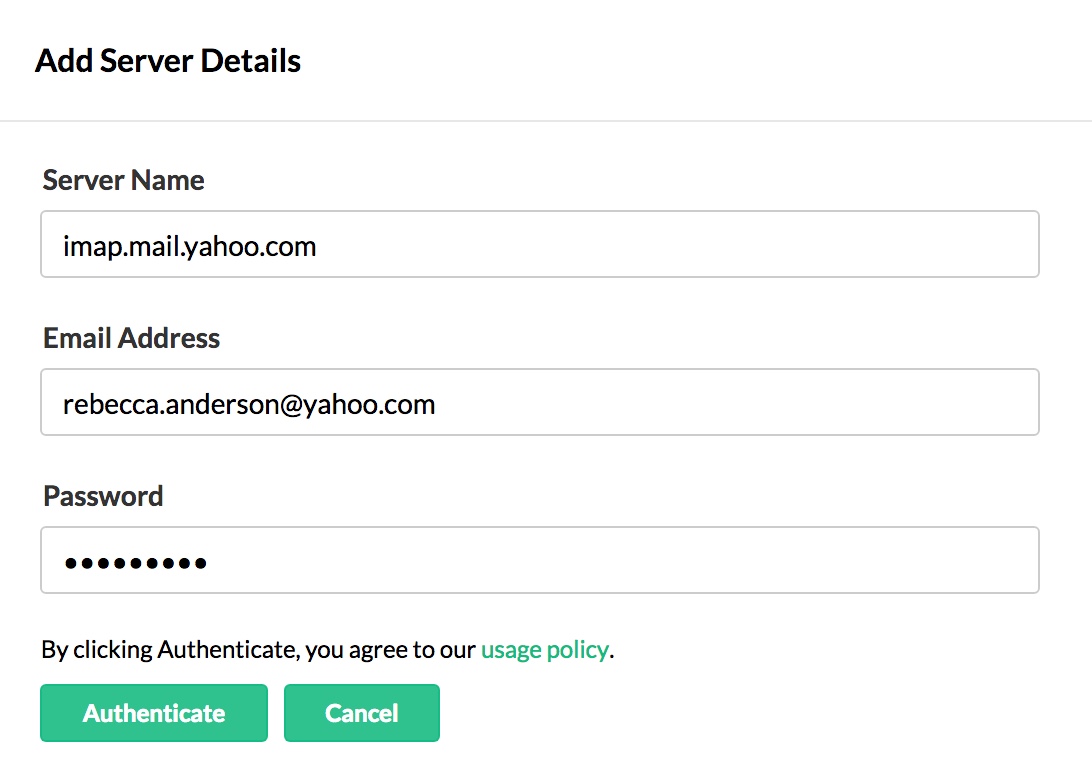Click the Authenticate button
1092x784 pixels.
(x=154, y=713)
